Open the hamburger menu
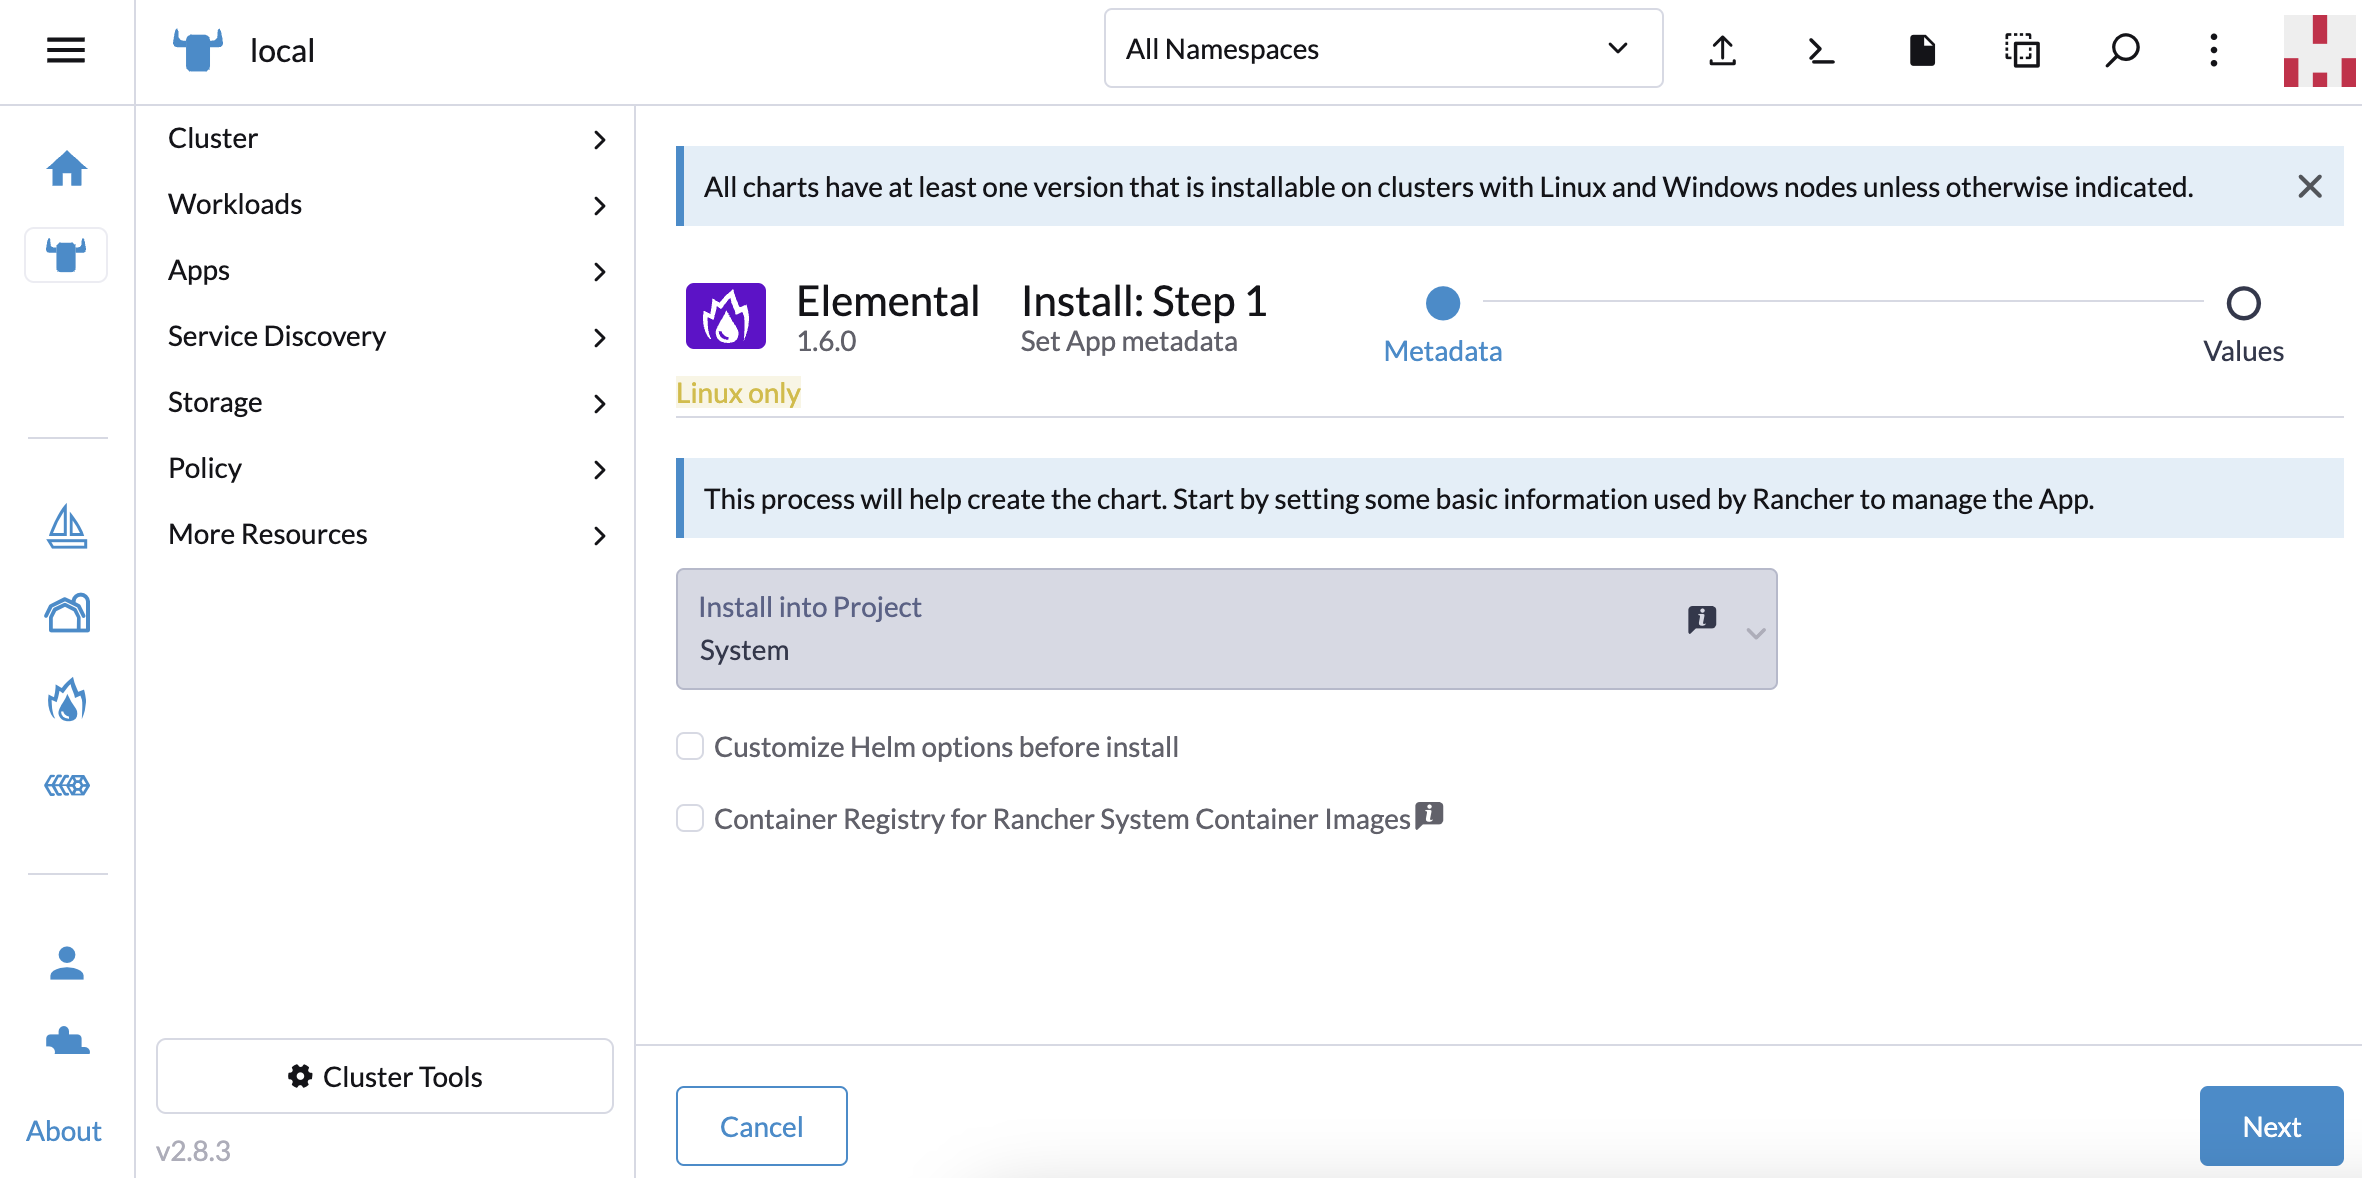Screen dimensions: 2362x1178 [x=64, y=50]
